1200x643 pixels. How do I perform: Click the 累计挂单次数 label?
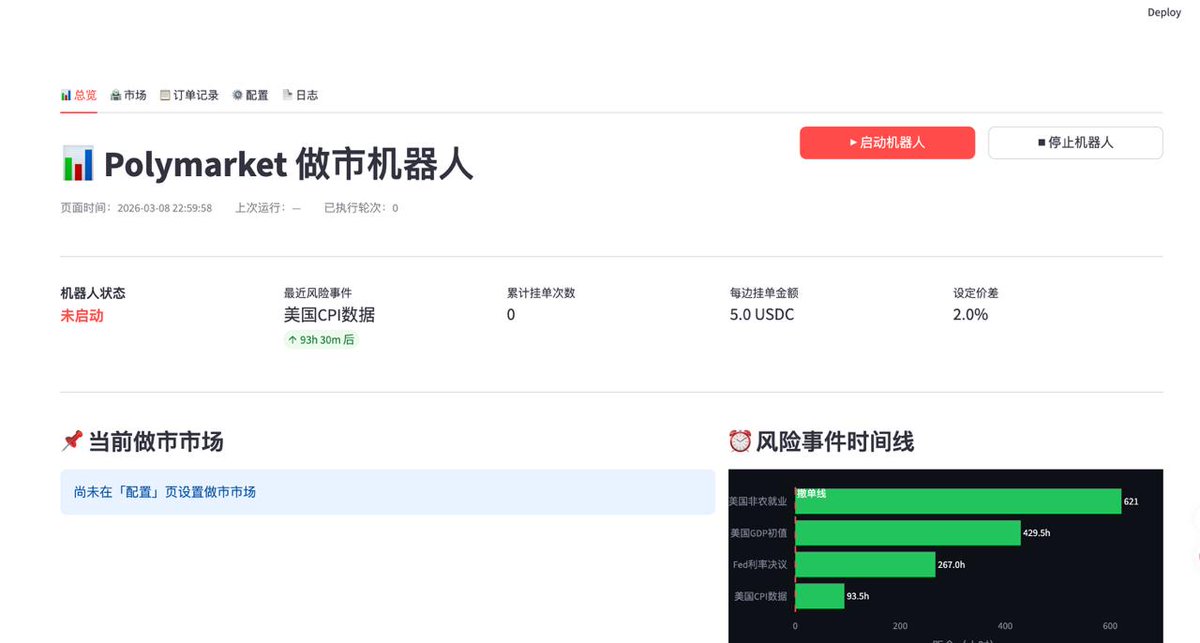[x=541, y=293]
